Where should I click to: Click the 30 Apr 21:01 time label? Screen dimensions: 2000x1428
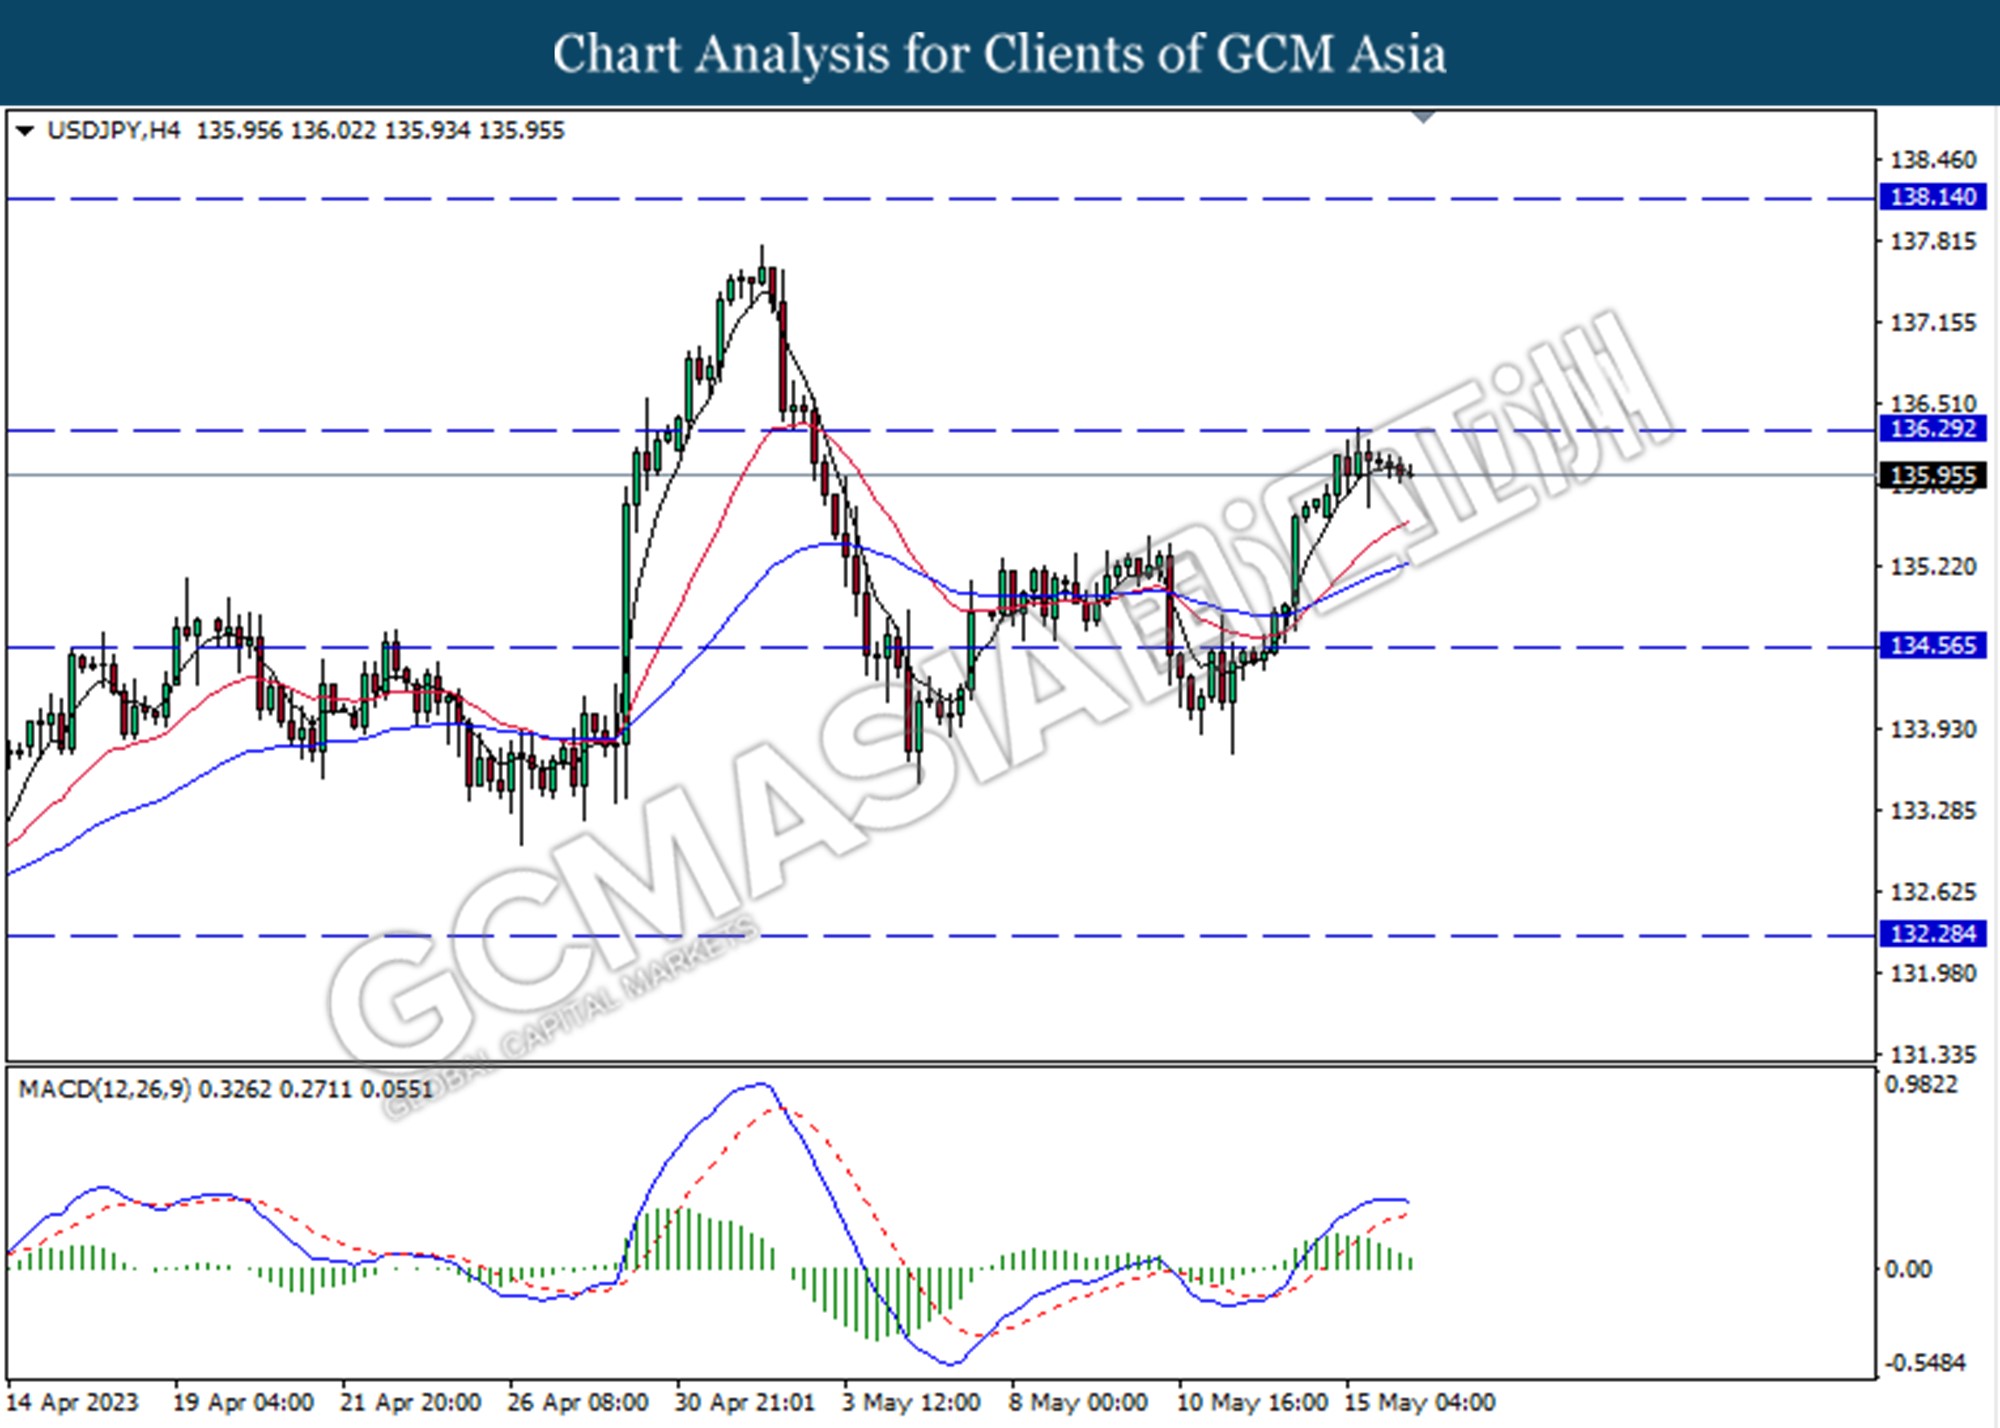[744, 1402]
